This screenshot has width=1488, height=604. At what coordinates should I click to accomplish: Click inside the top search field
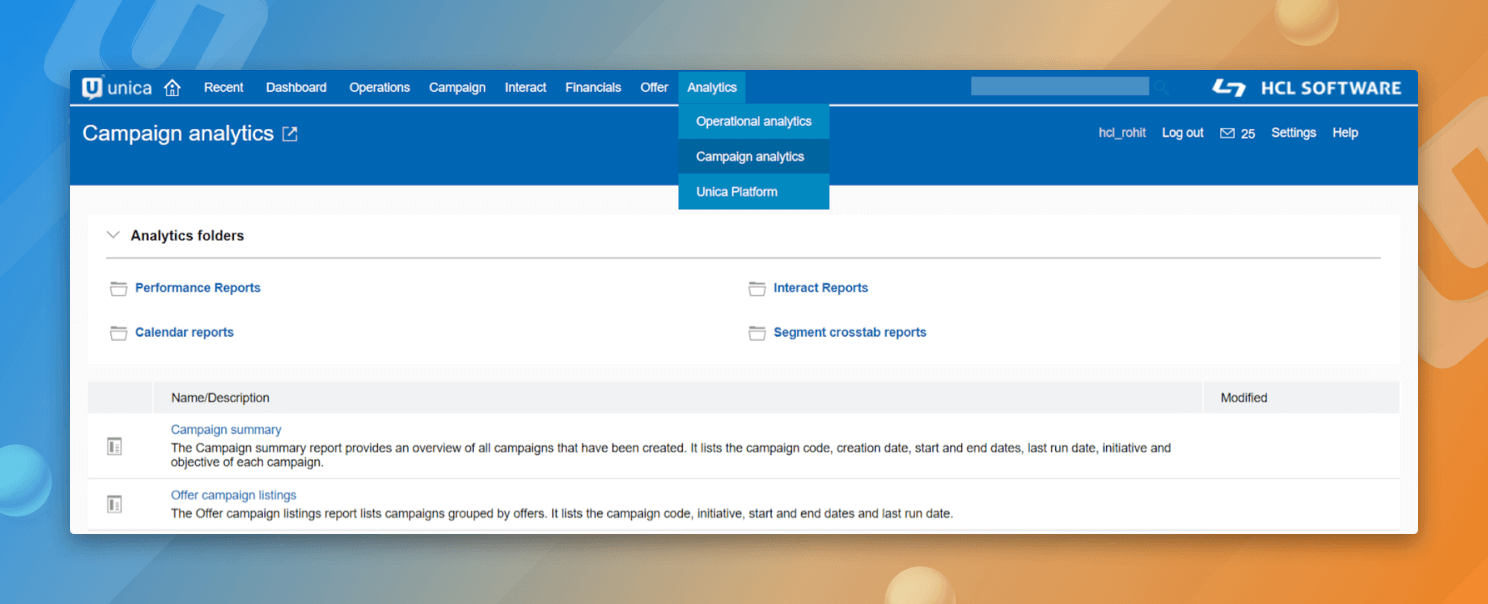point(1058,87)
